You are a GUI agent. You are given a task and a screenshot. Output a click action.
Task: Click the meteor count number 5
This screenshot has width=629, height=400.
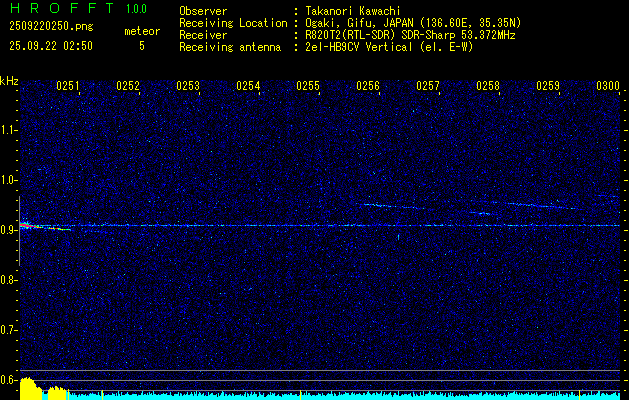[x=141, y=46]
